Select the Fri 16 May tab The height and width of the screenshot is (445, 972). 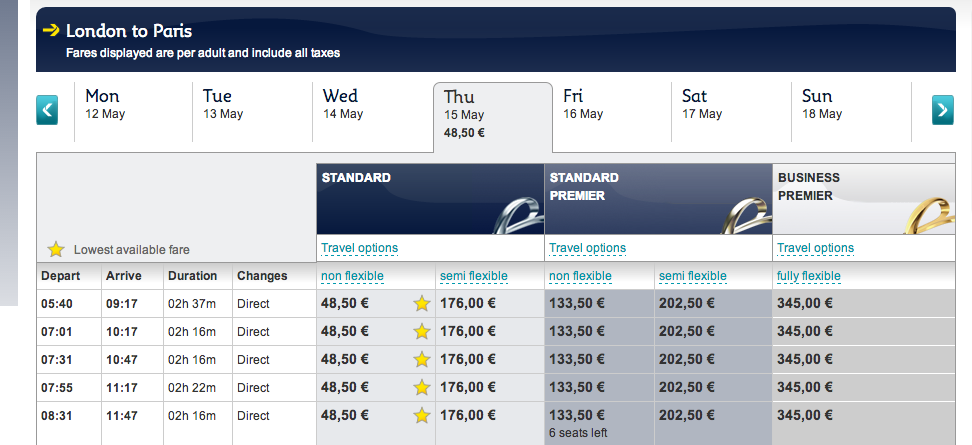point(612,112)
